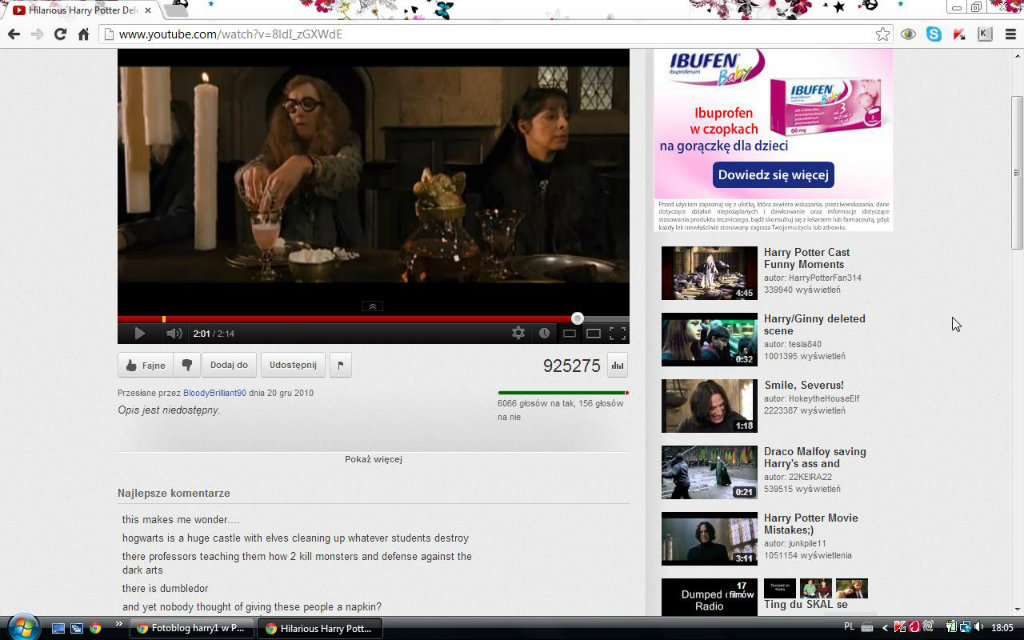This screenshot has height=640, width=1024.
Task: Click the video progress scrubber handle
Action: pos(577,318)
